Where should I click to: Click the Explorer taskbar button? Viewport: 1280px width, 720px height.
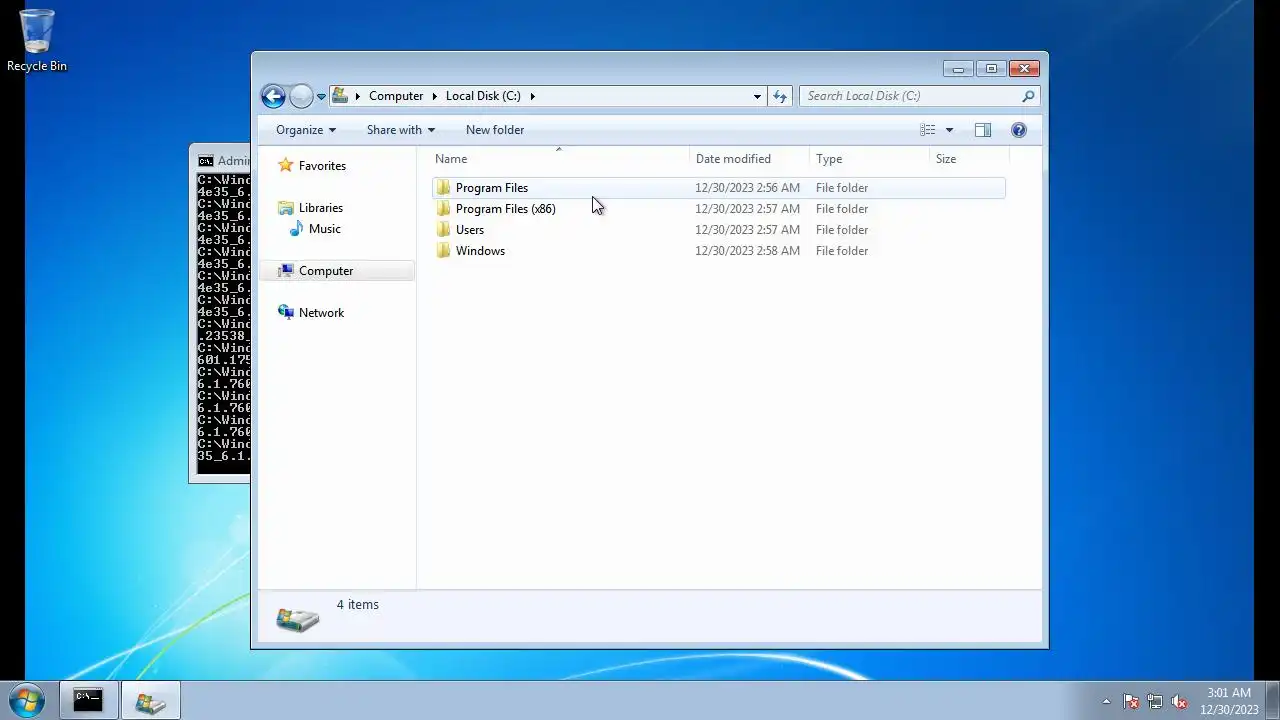pyautogui.click(x=151, y=701)
